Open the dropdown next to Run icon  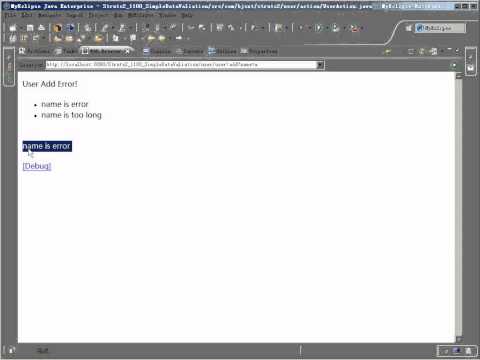tap(326, 28)
